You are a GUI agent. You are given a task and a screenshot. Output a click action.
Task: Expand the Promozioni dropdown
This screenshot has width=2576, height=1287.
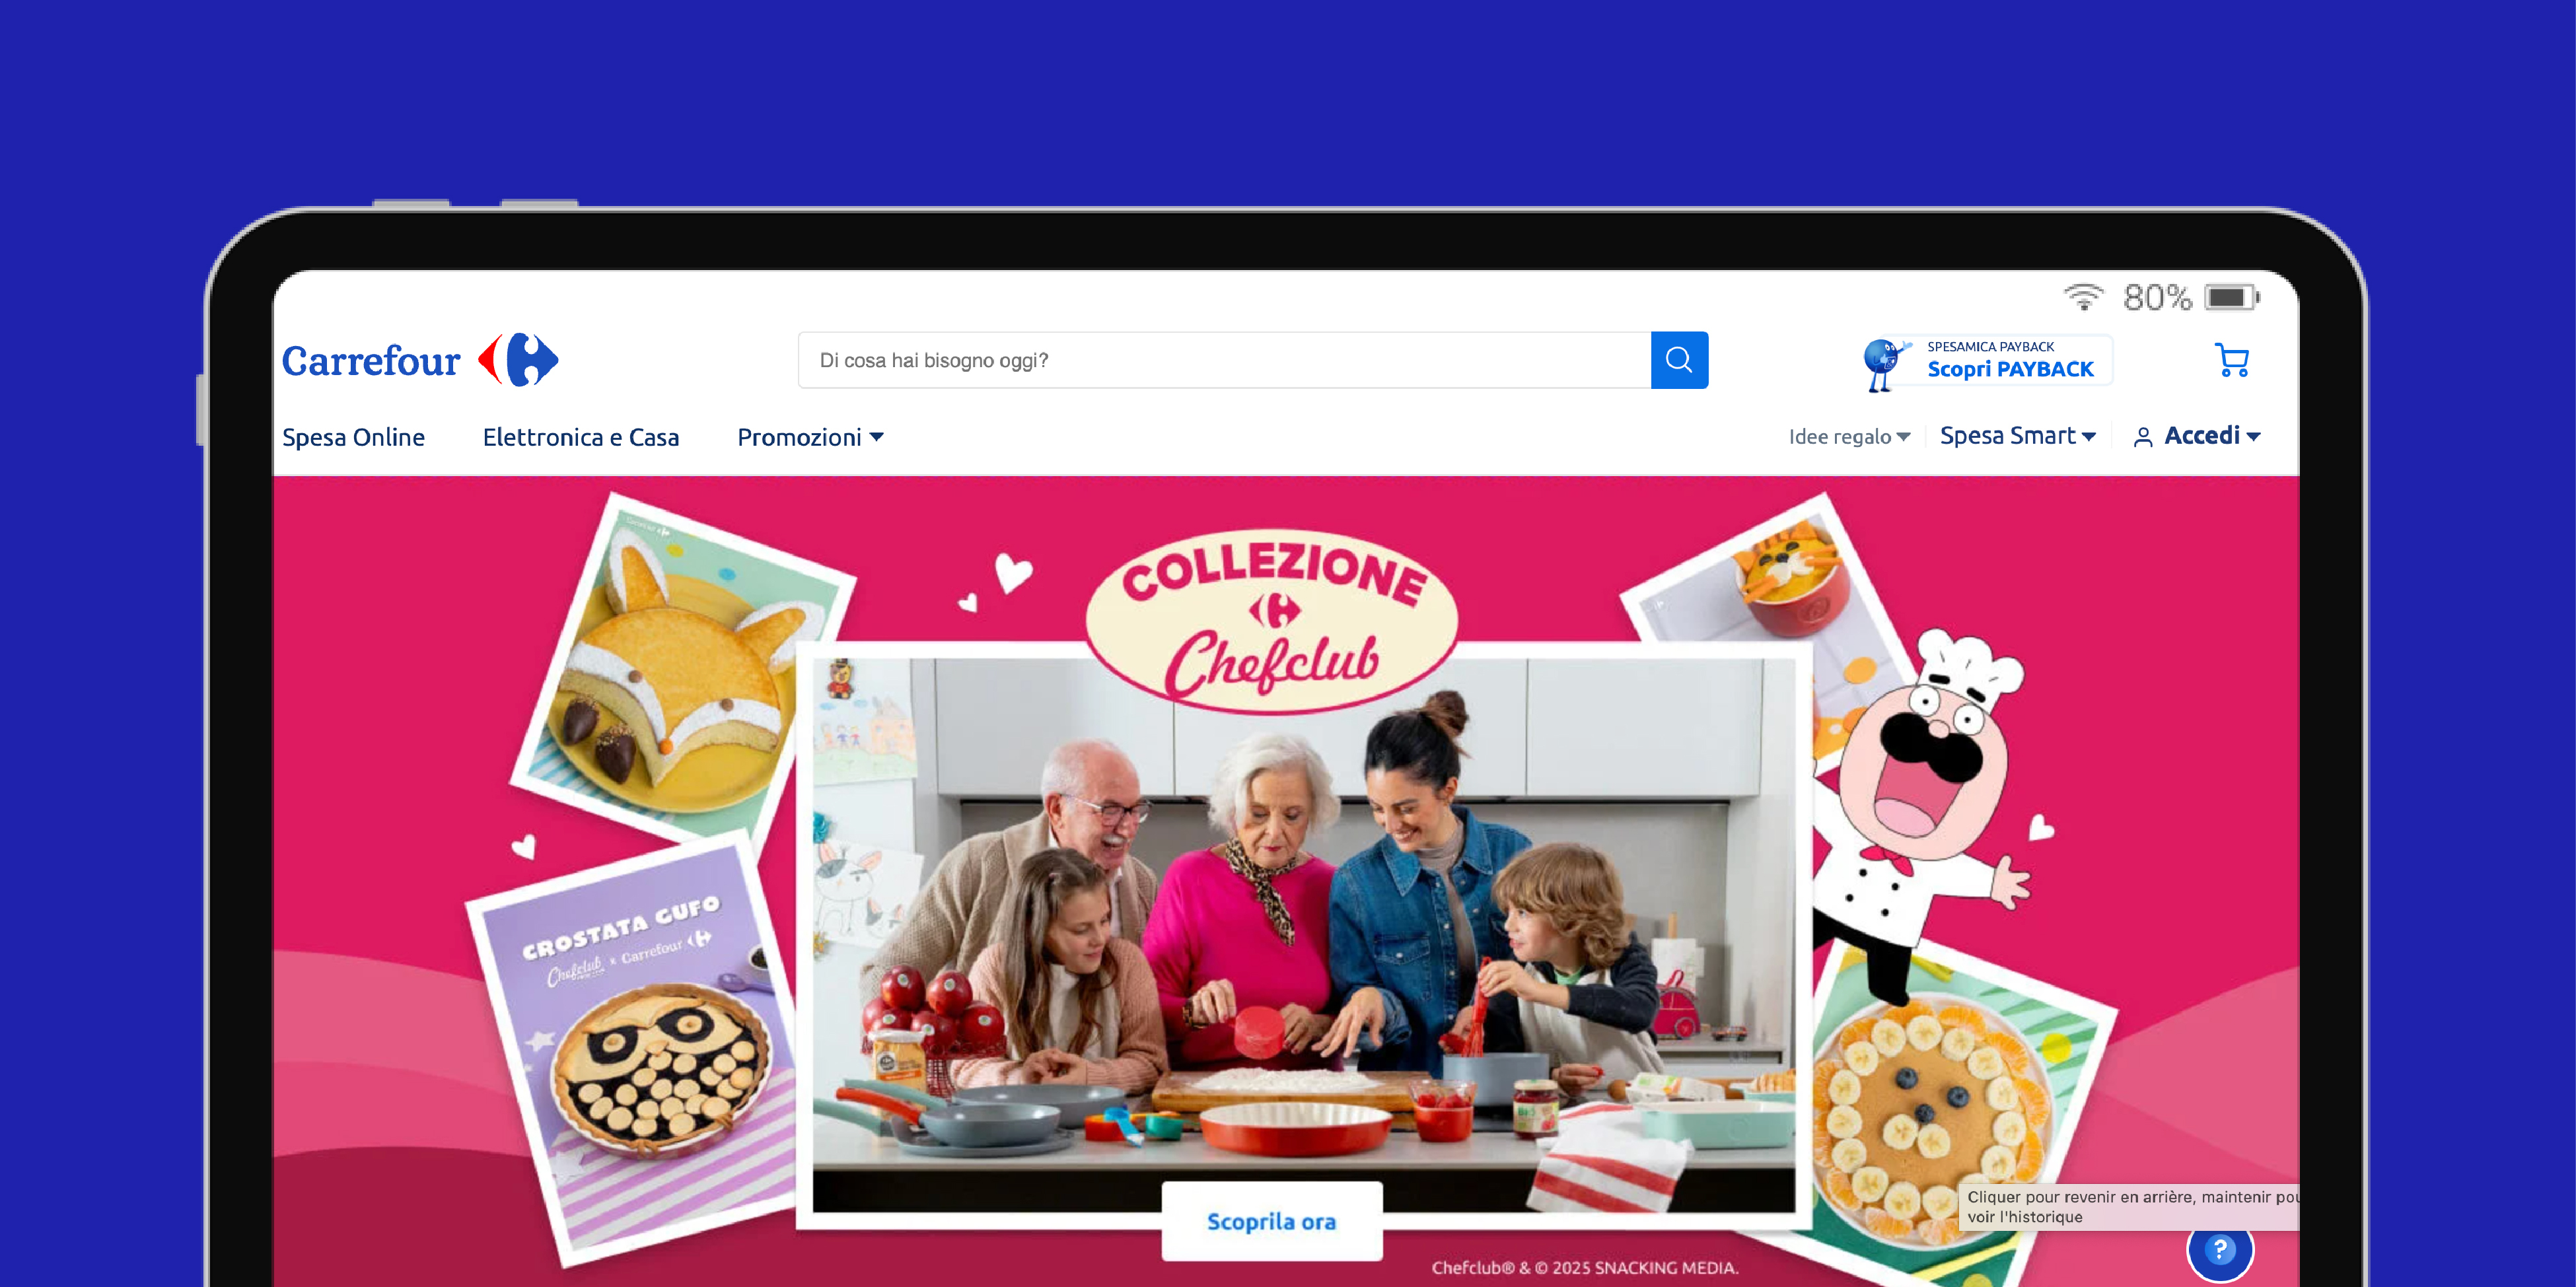[810, 437]
